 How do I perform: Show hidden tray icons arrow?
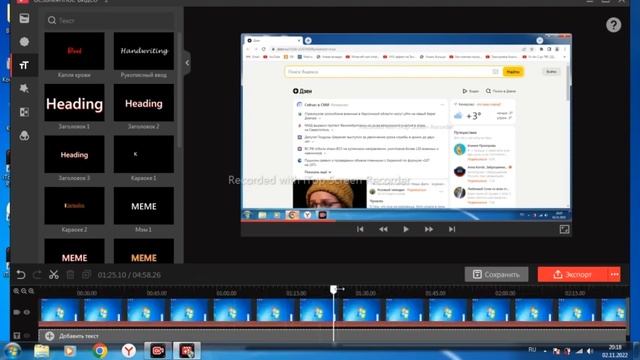tap(545, 351)
